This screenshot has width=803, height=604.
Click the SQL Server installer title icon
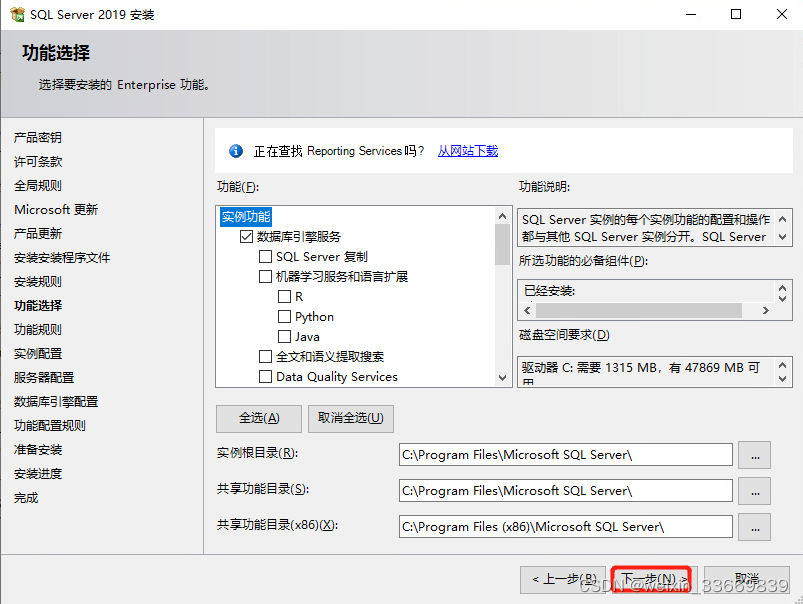click(x=17, y=14)
